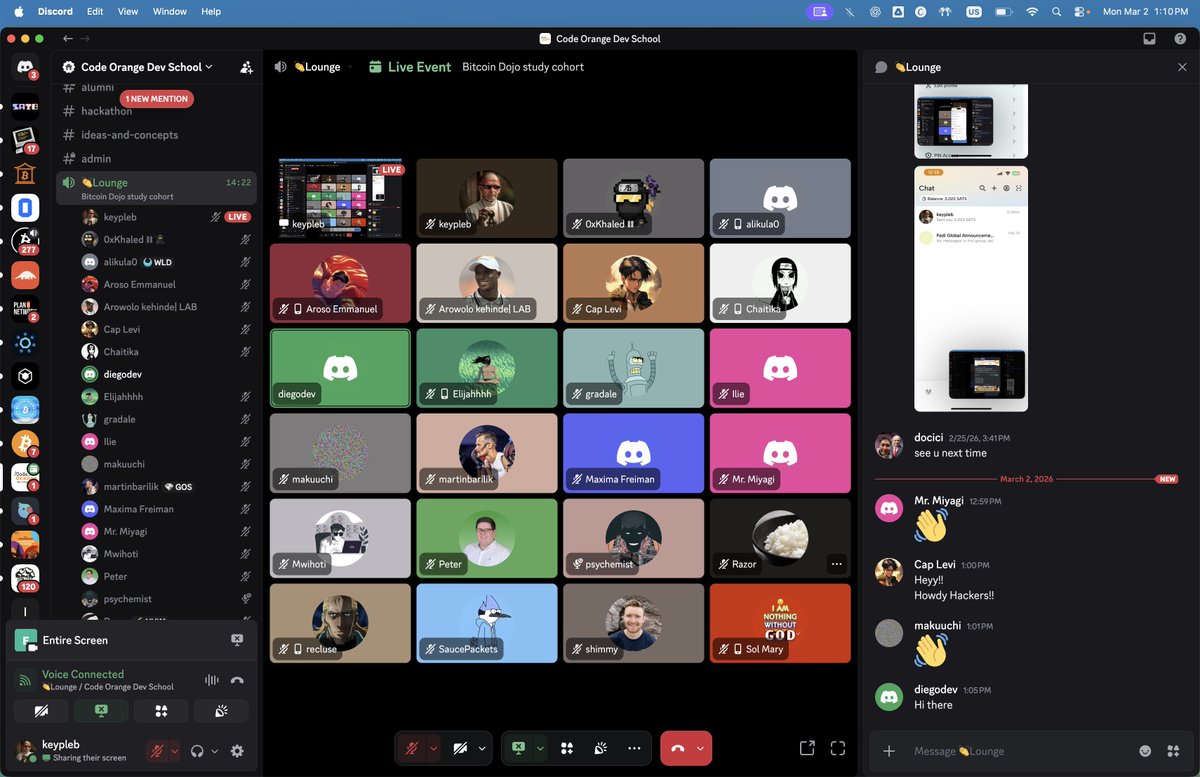Unmute microphone in the call control bar
The image size is (1200, 777).
(412, 748)
